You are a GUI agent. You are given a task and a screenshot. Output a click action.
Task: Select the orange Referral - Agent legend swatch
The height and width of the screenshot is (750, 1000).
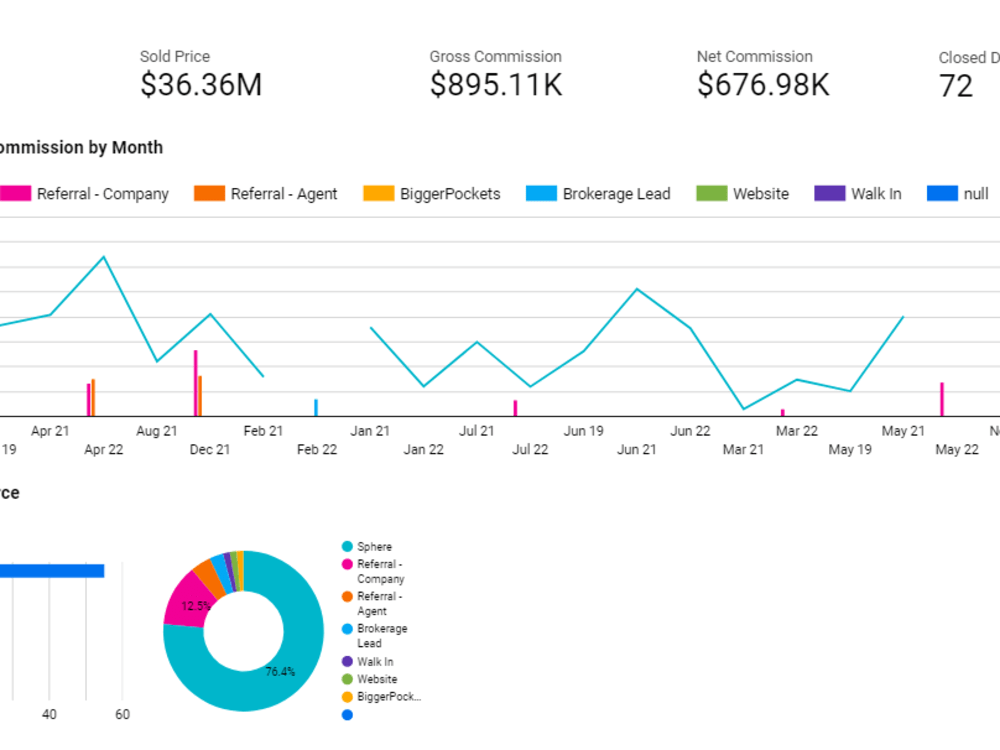pyautogui.click(x=211, y=194)
